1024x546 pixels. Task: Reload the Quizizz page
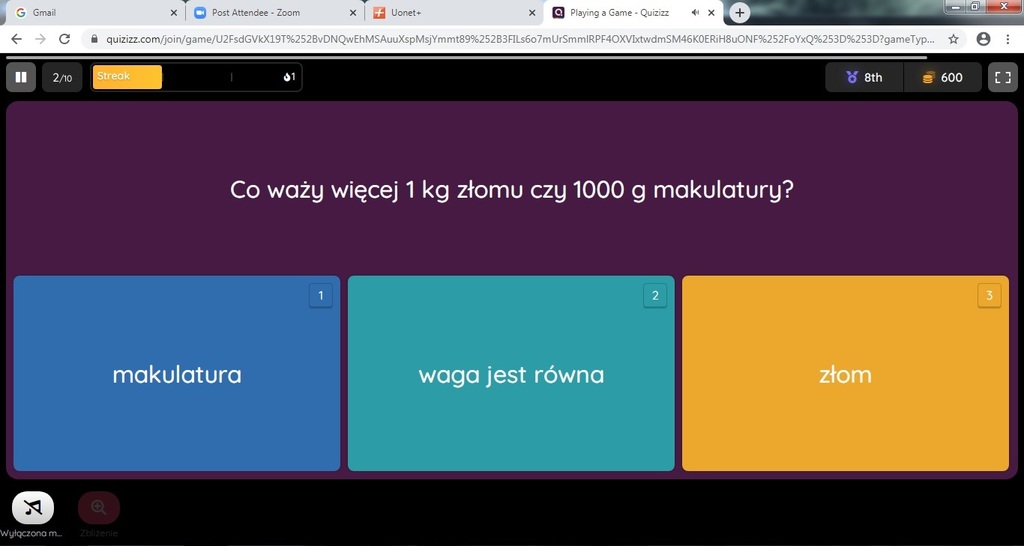65,39
